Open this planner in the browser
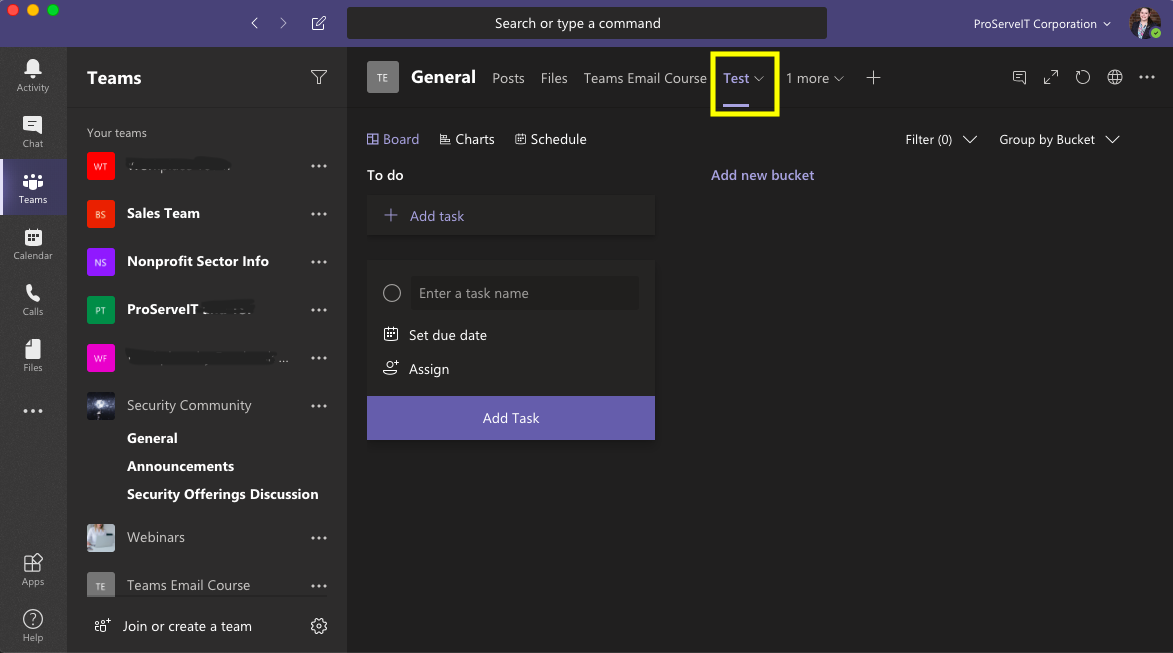Screen dimensions: 1173x653 (1115, 77)
